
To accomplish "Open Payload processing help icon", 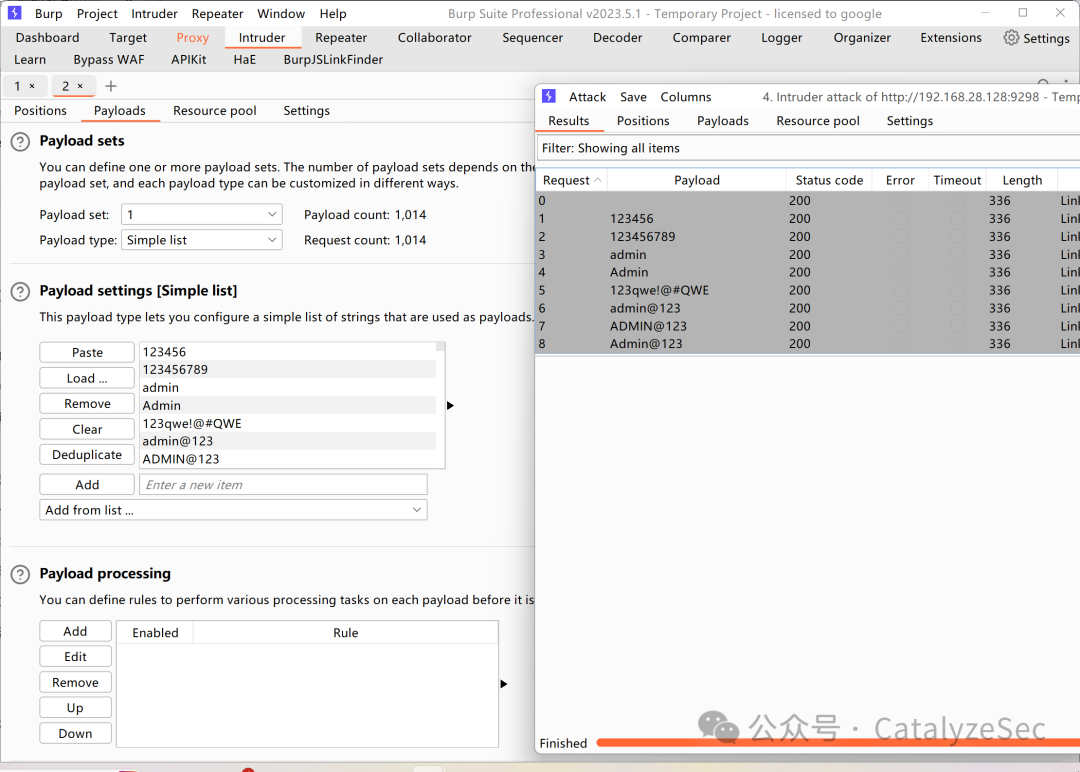I will (21, 574).
